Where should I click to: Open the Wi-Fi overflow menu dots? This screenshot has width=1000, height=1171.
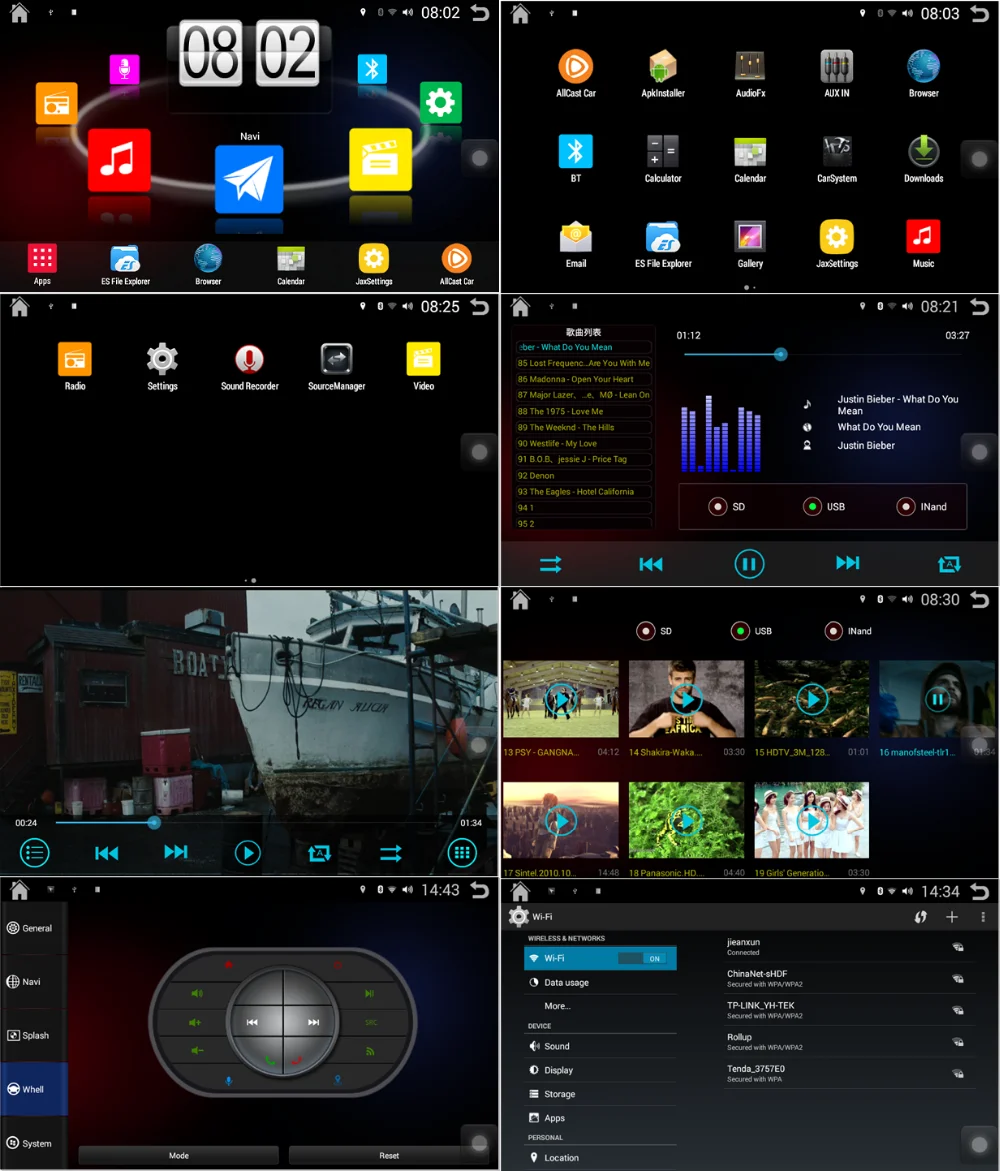[x=983, y=916]
